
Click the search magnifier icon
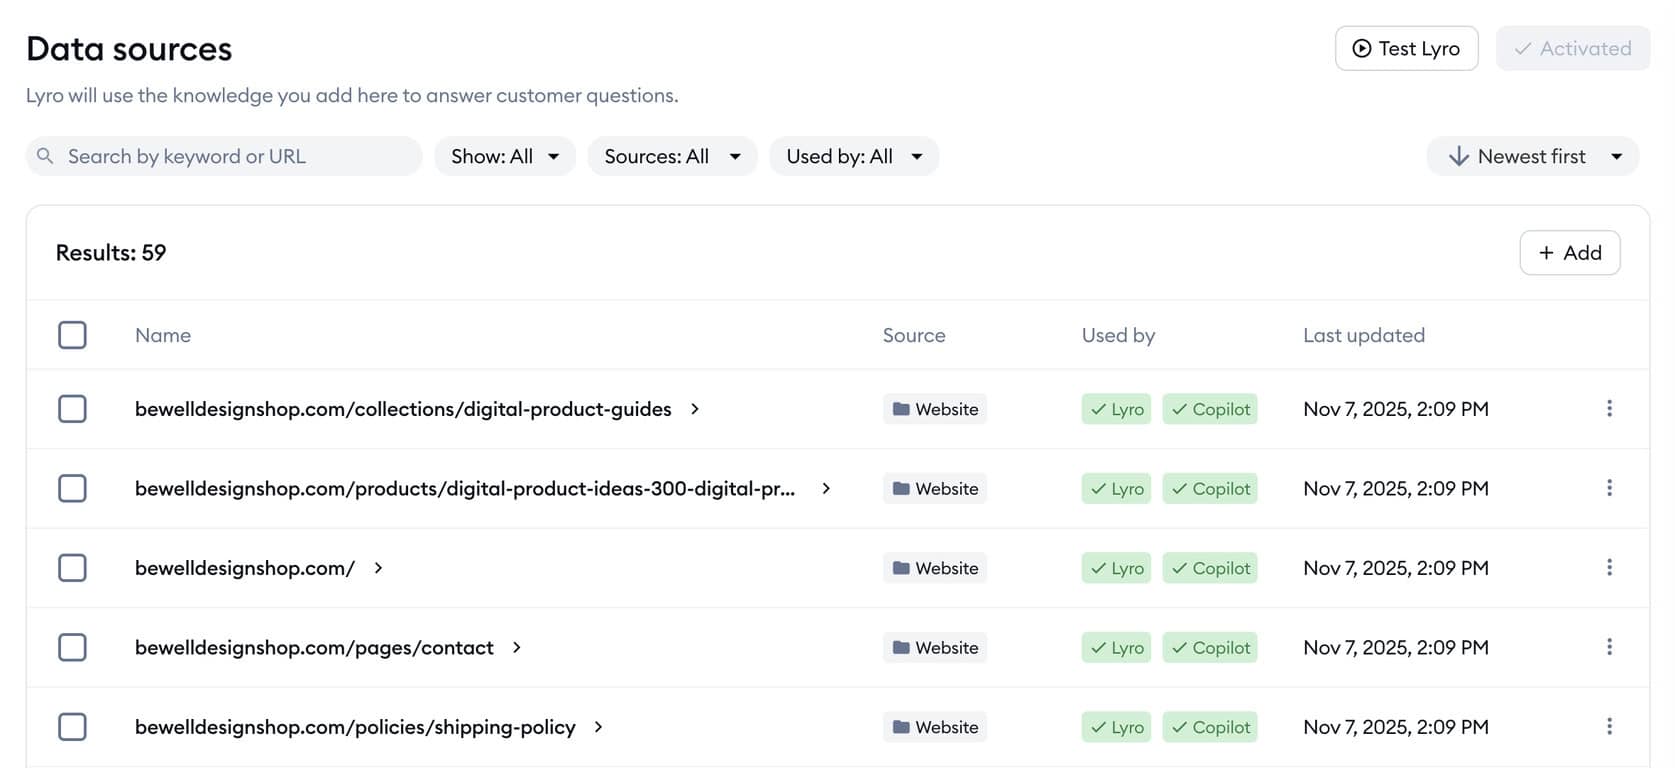(45, 156)
